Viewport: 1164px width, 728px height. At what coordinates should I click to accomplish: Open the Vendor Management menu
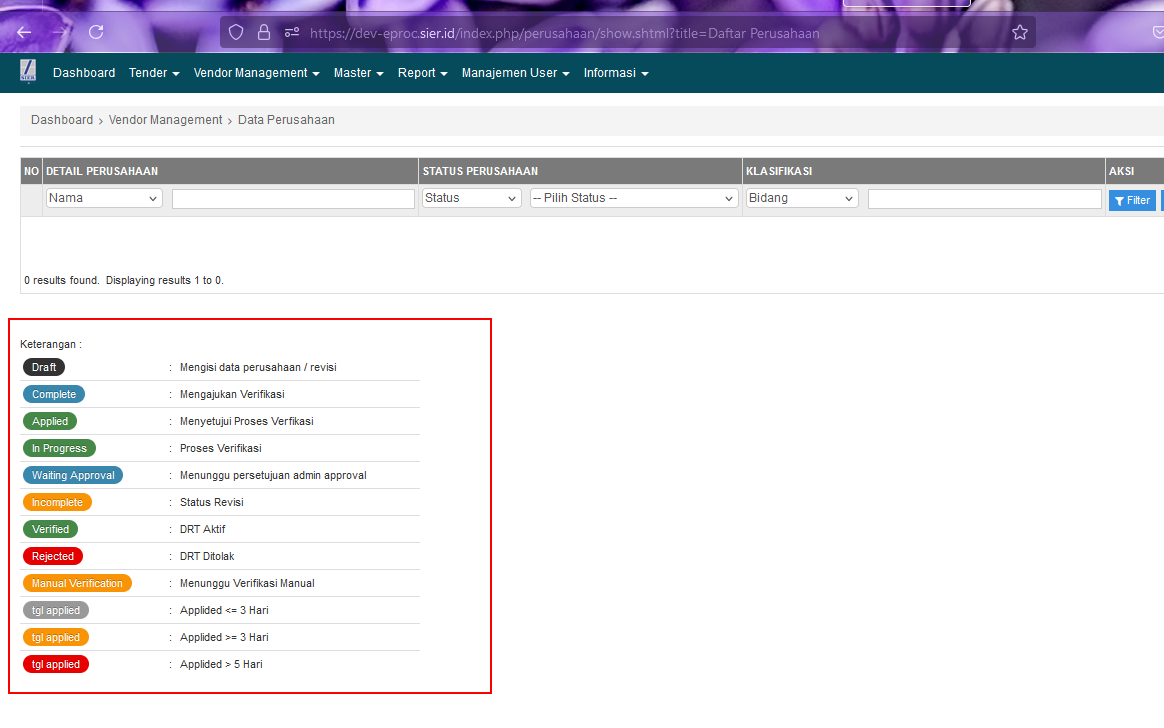[x=256, y=73]
